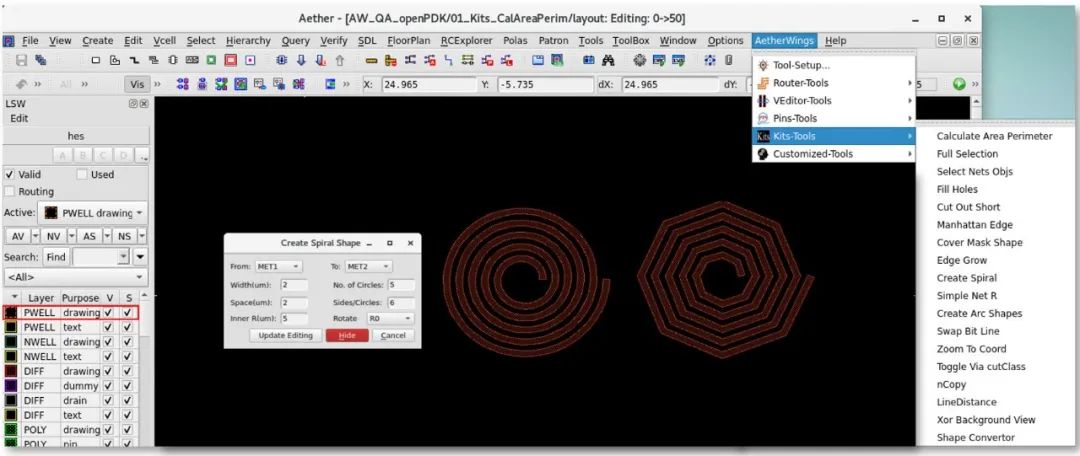This screenshot has width=1080, height=456.
Task: Click the PWELL drawing color swatch
Action: pyautogui.click(x=11, y=313)
